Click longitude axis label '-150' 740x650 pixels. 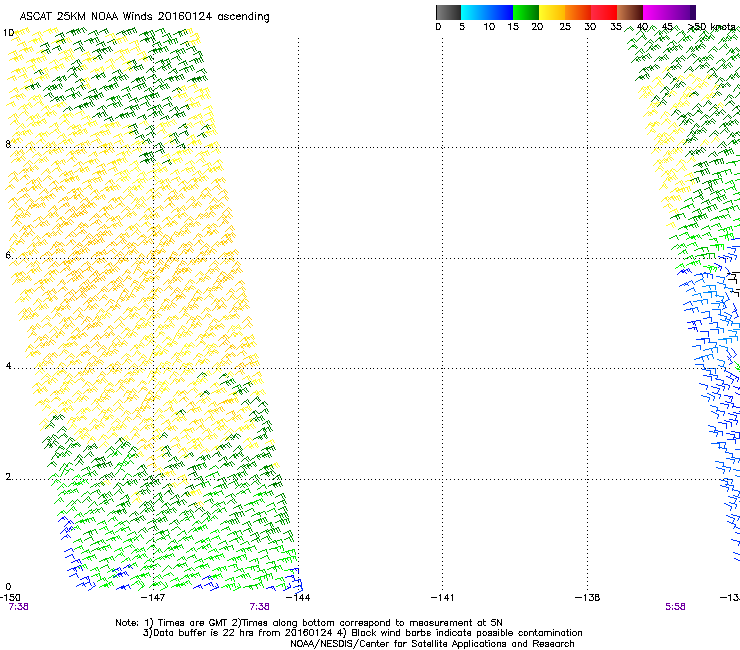click(10, 598)
